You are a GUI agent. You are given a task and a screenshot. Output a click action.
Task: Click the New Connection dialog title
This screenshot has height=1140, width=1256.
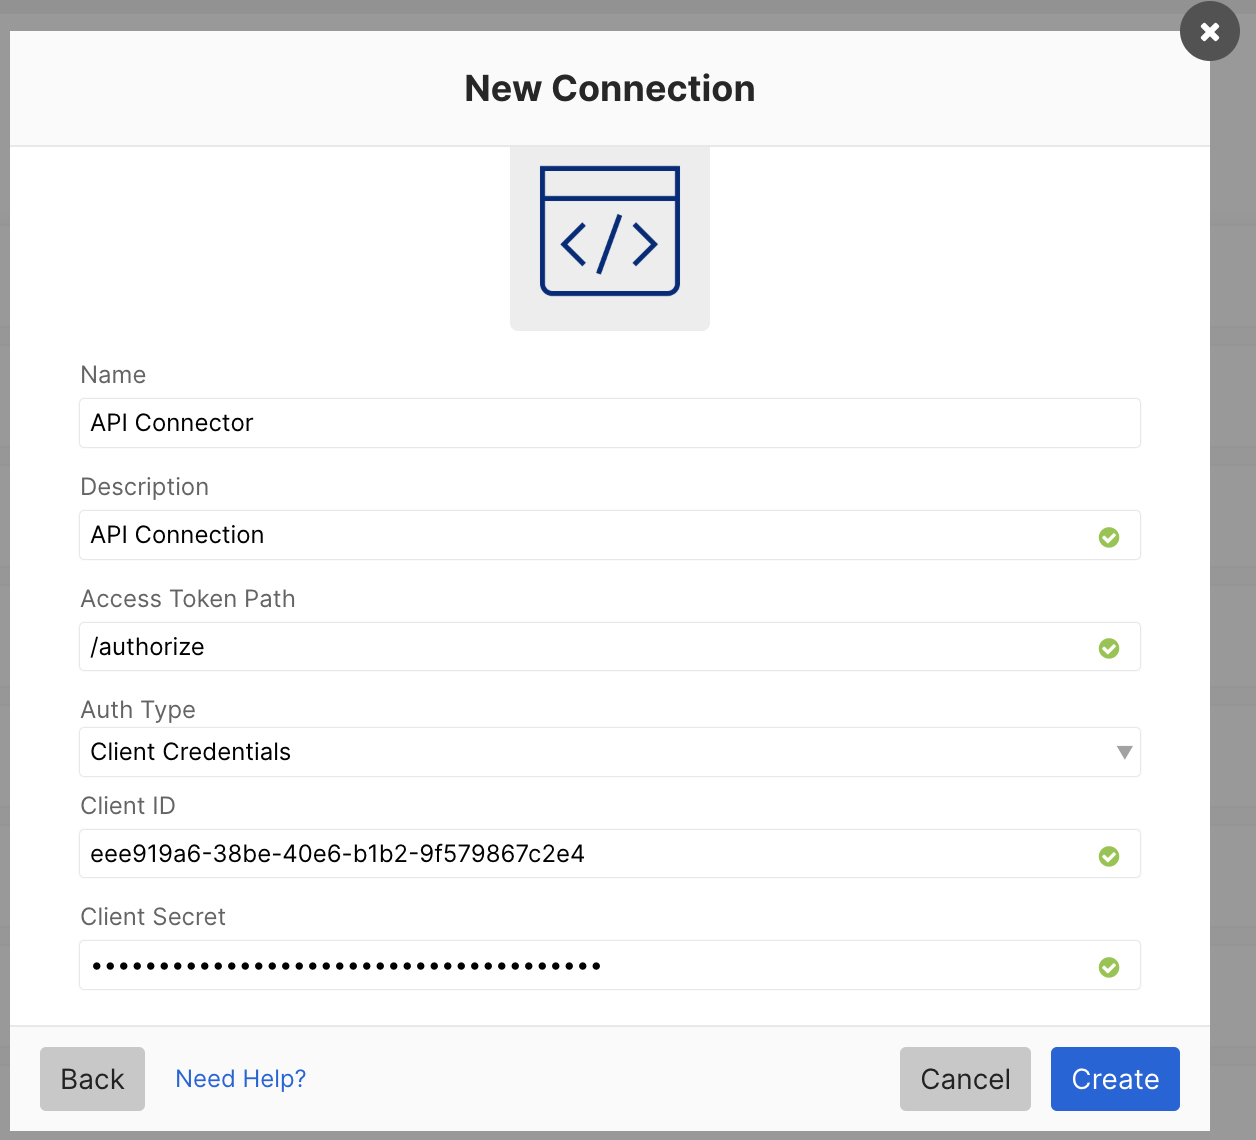point(609,89)
